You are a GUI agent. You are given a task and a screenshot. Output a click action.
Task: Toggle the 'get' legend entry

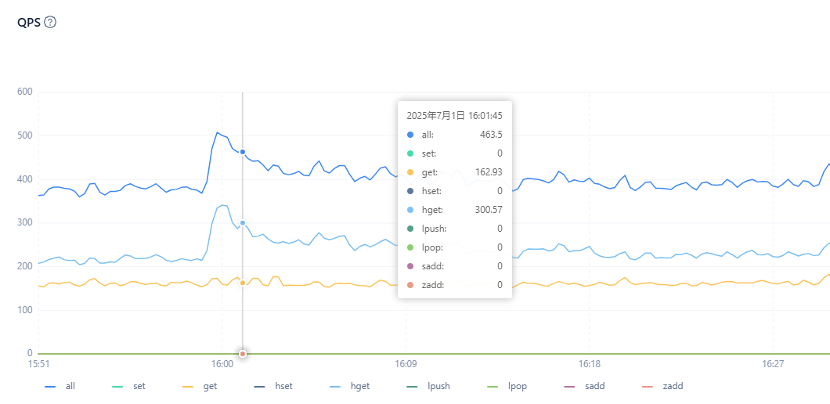200,385
